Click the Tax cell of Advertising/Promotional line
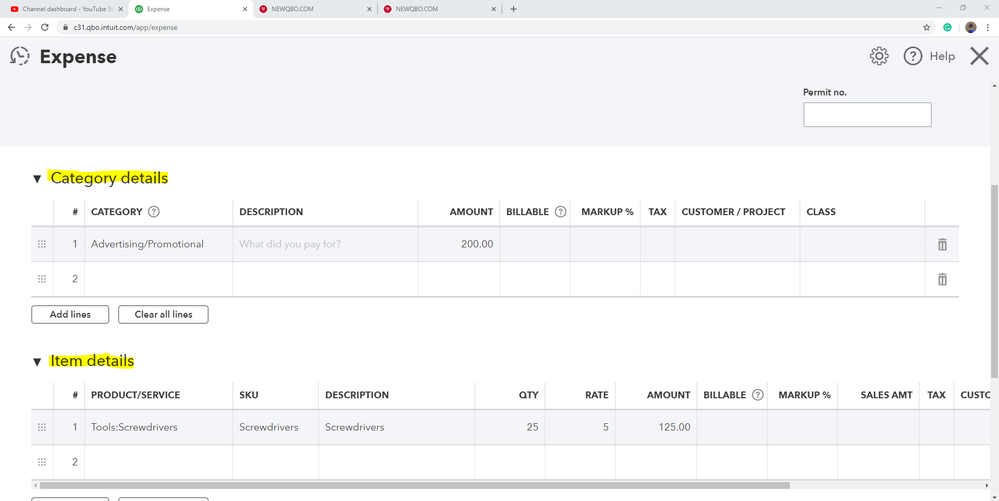 658,244
